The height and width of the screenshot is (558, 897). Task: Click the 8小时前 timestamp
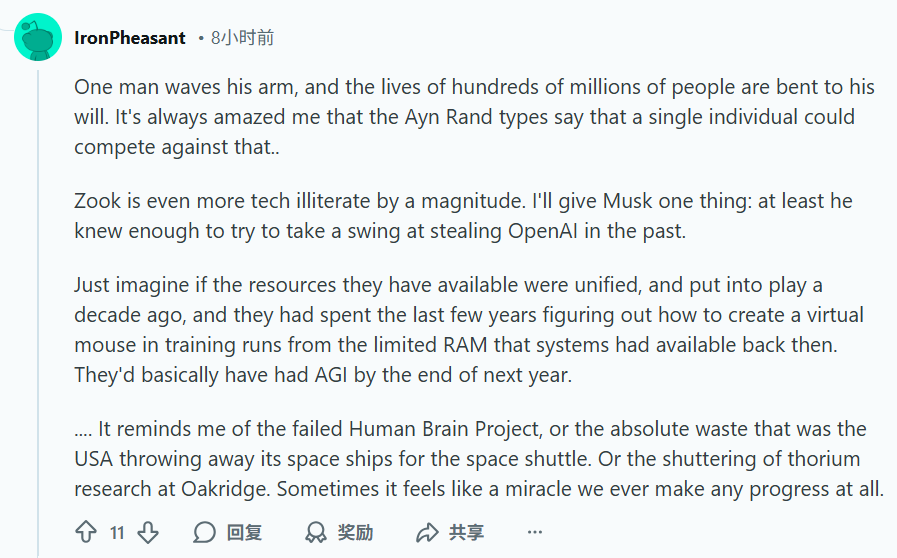[243, 38]
